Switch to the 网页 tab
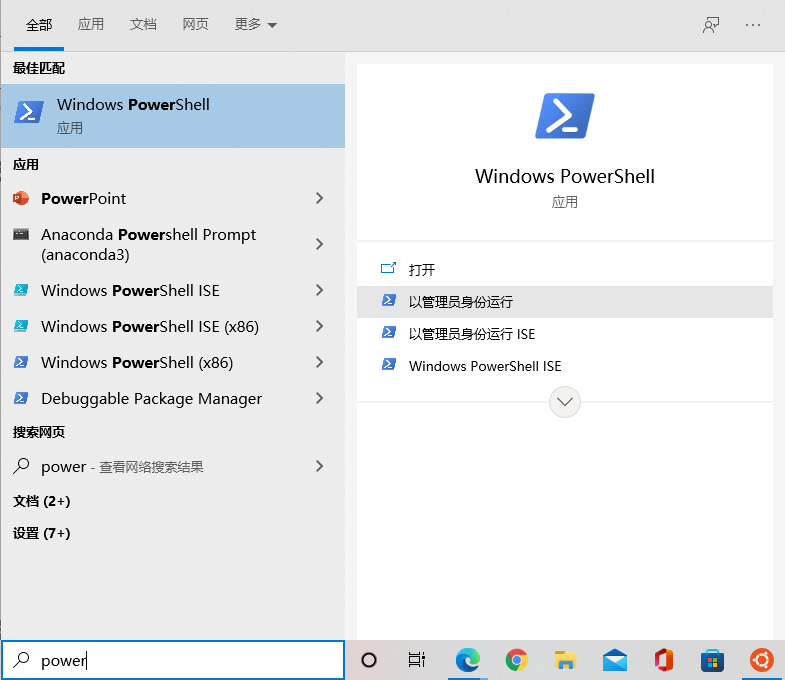 195,25
